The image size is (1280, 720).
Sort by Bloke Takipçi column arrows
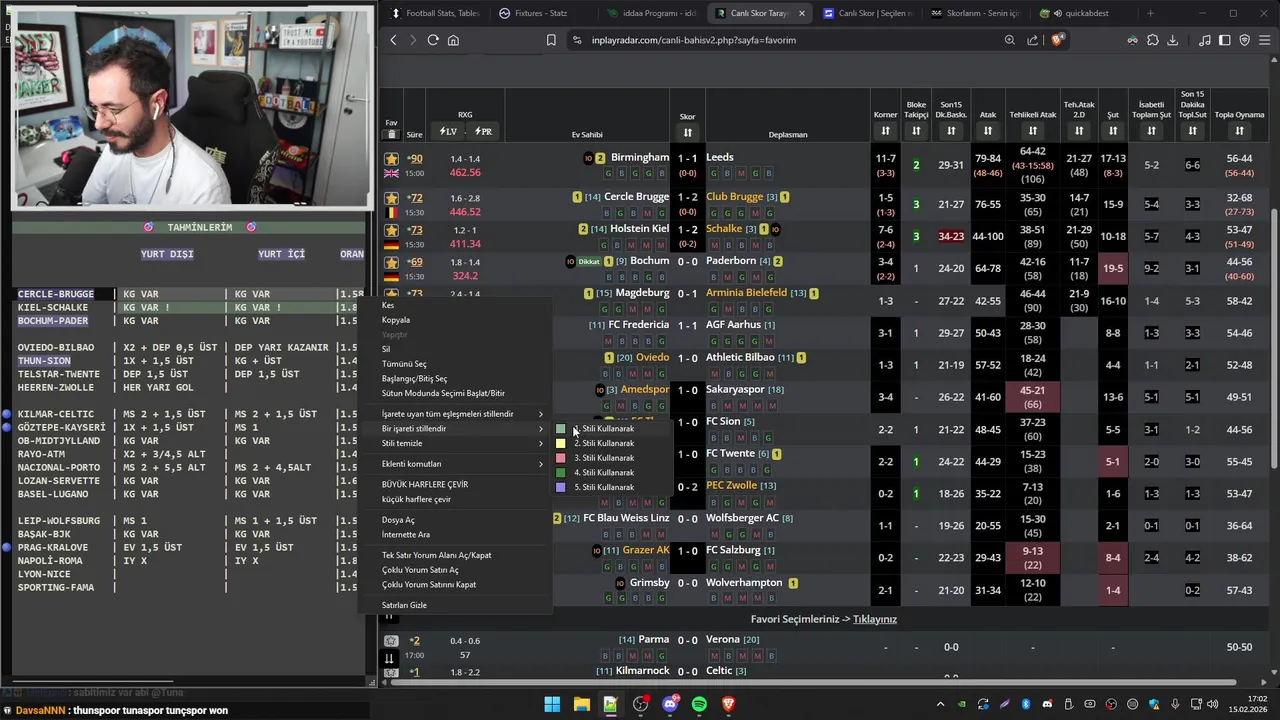coord(916,131)
